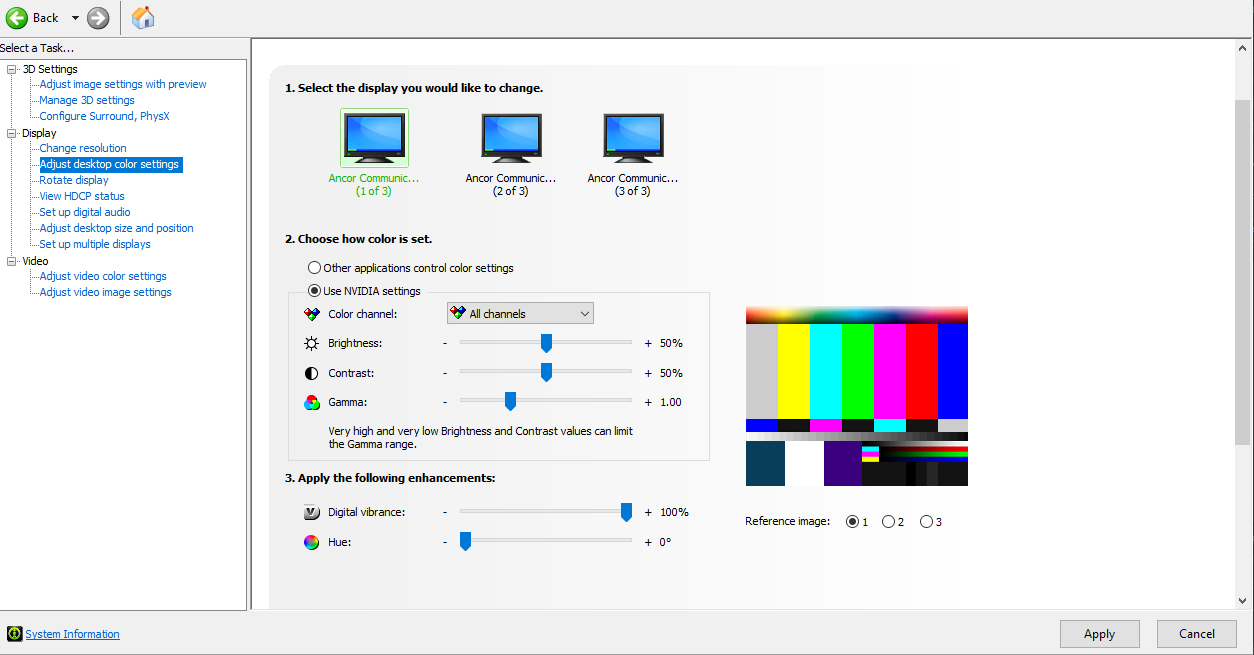This screenshot has width=1254, height=655.
Task: Open Adjust video image settings
Action: [106, 292]
